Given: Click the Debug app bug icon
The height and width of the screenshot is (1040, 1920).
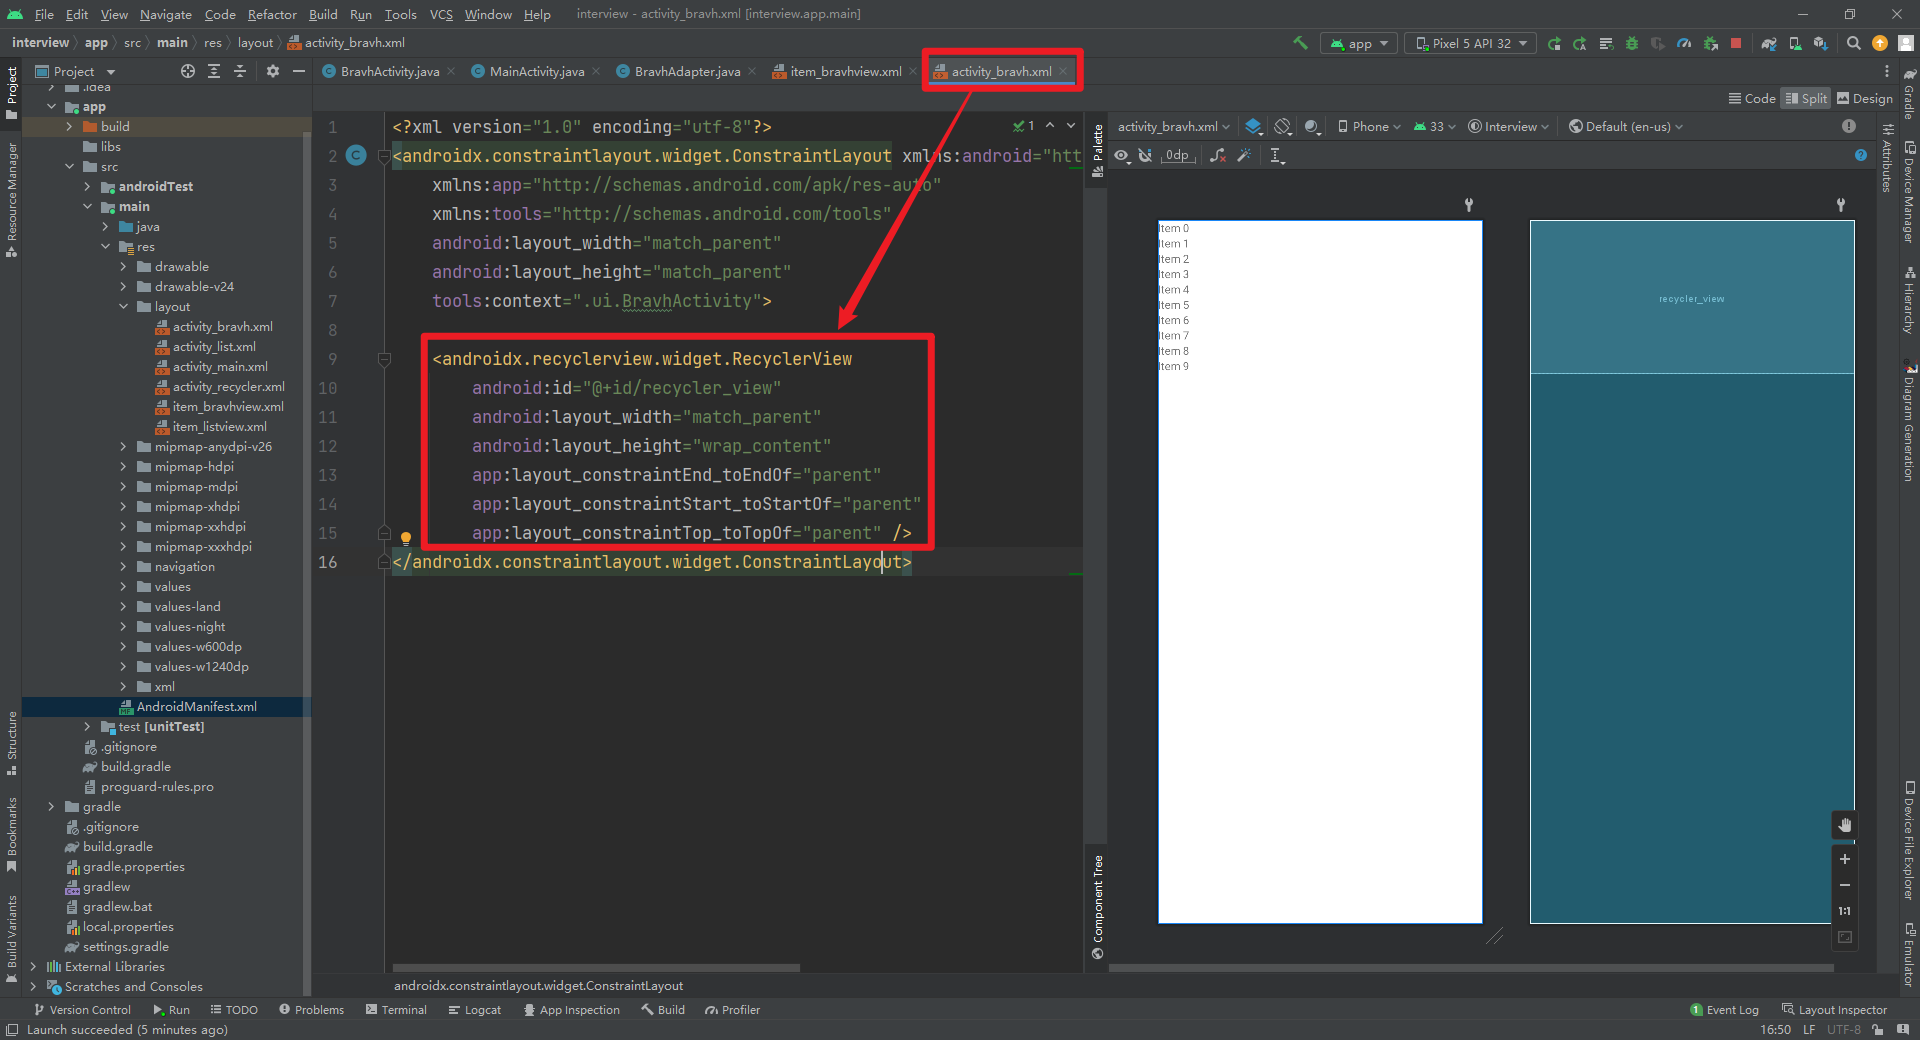Looking at the screenshot, I should point(1632,43).
